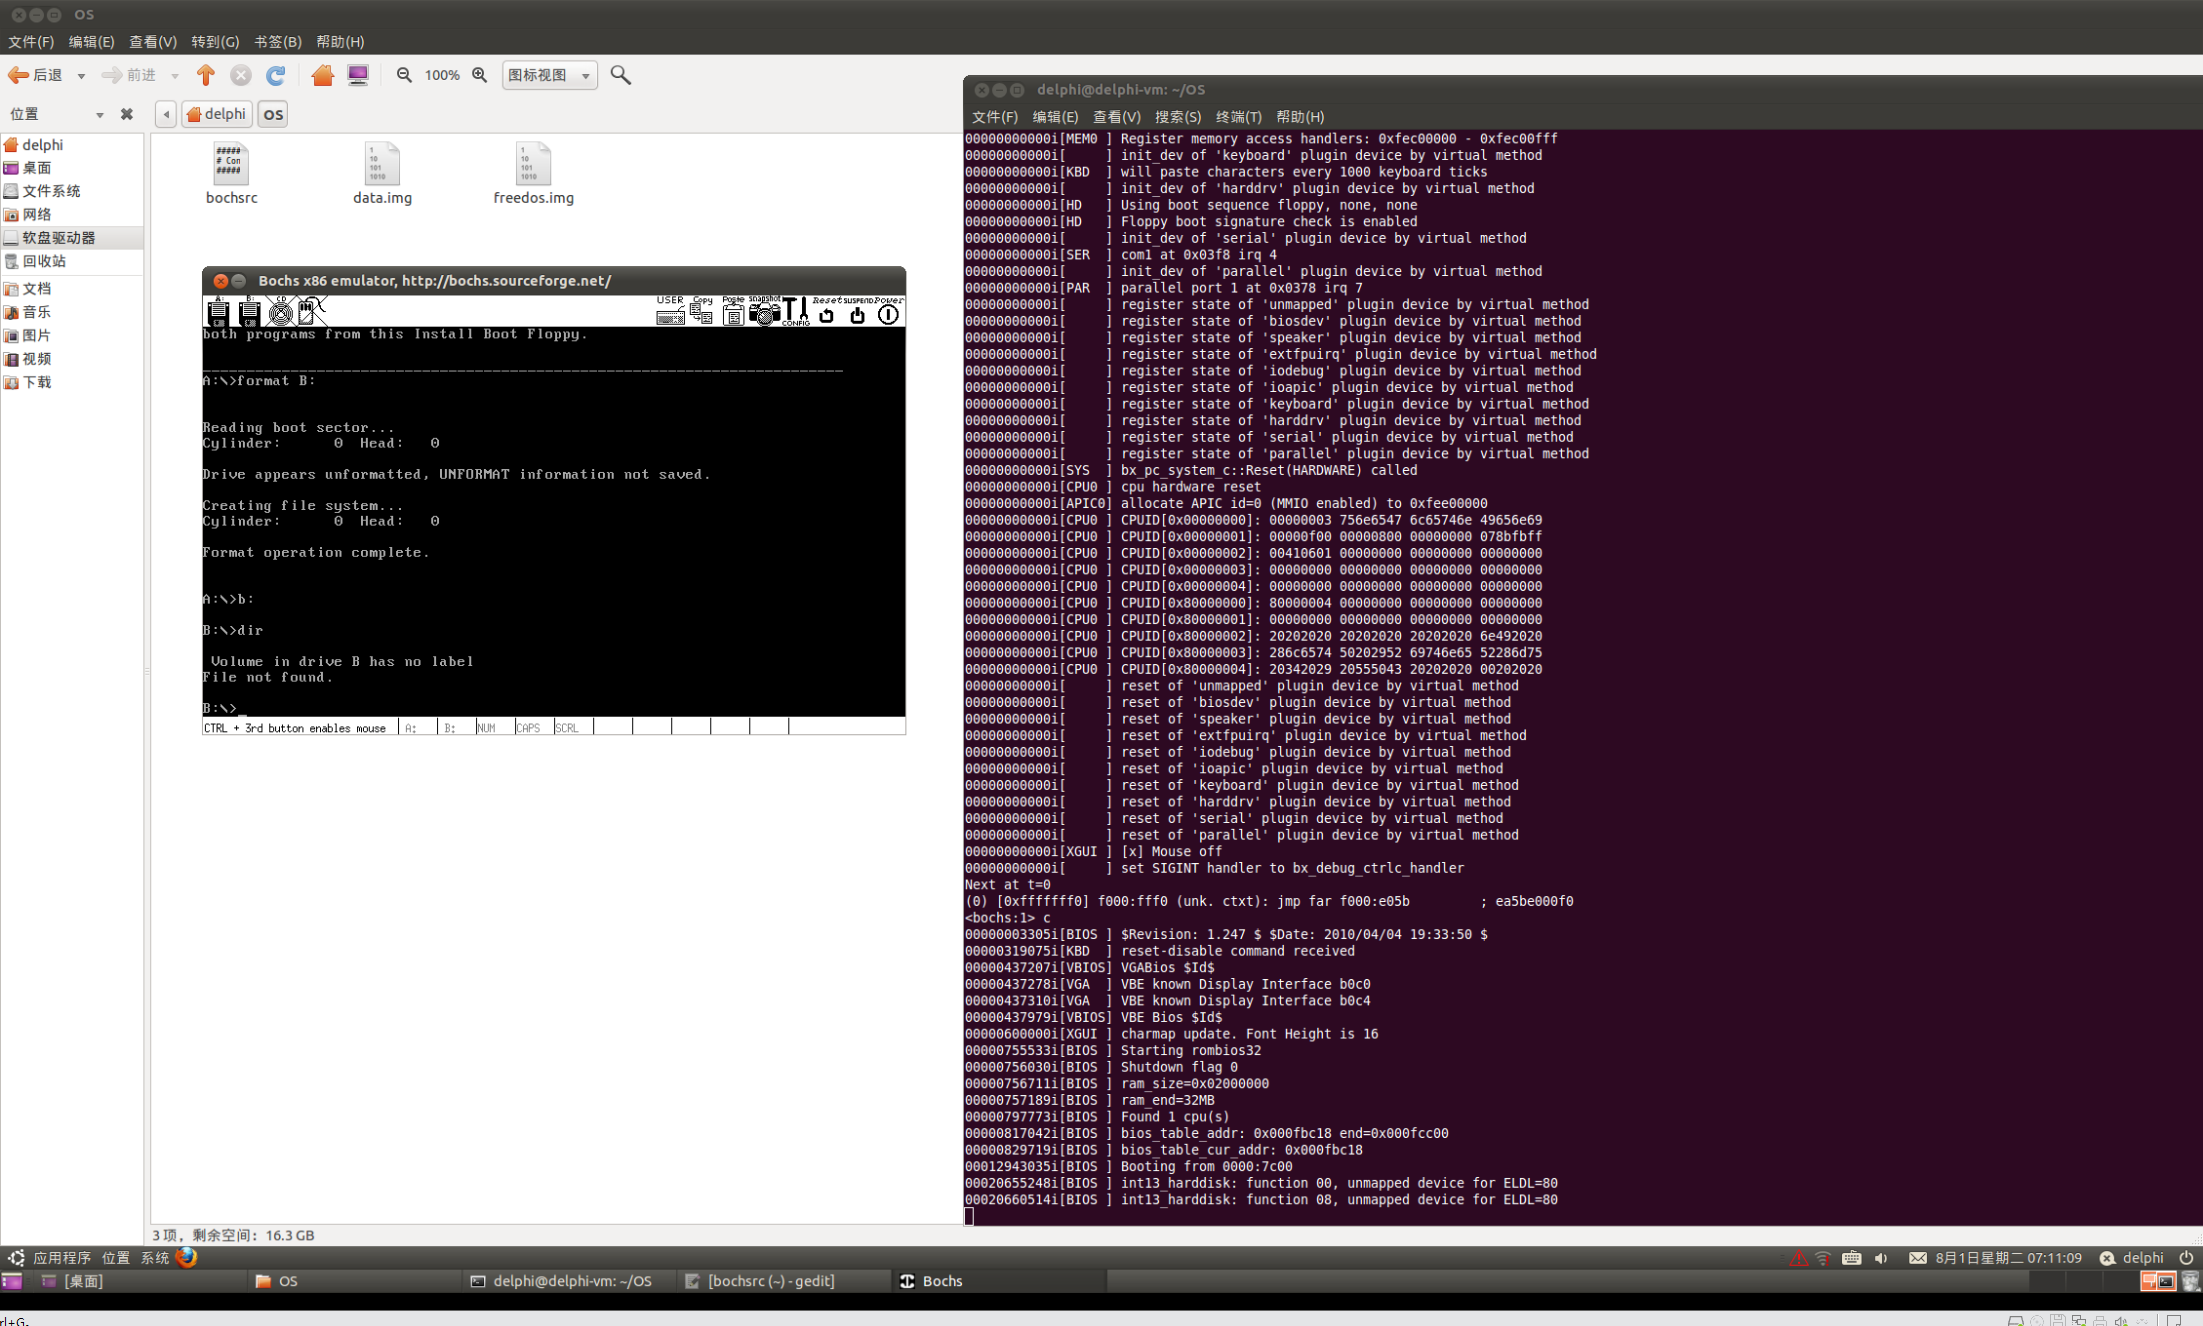Viewport: 2203px width, 1326px height.
Task: Open the 书签(B) menu in file manager
Action: tap(277, 42)
